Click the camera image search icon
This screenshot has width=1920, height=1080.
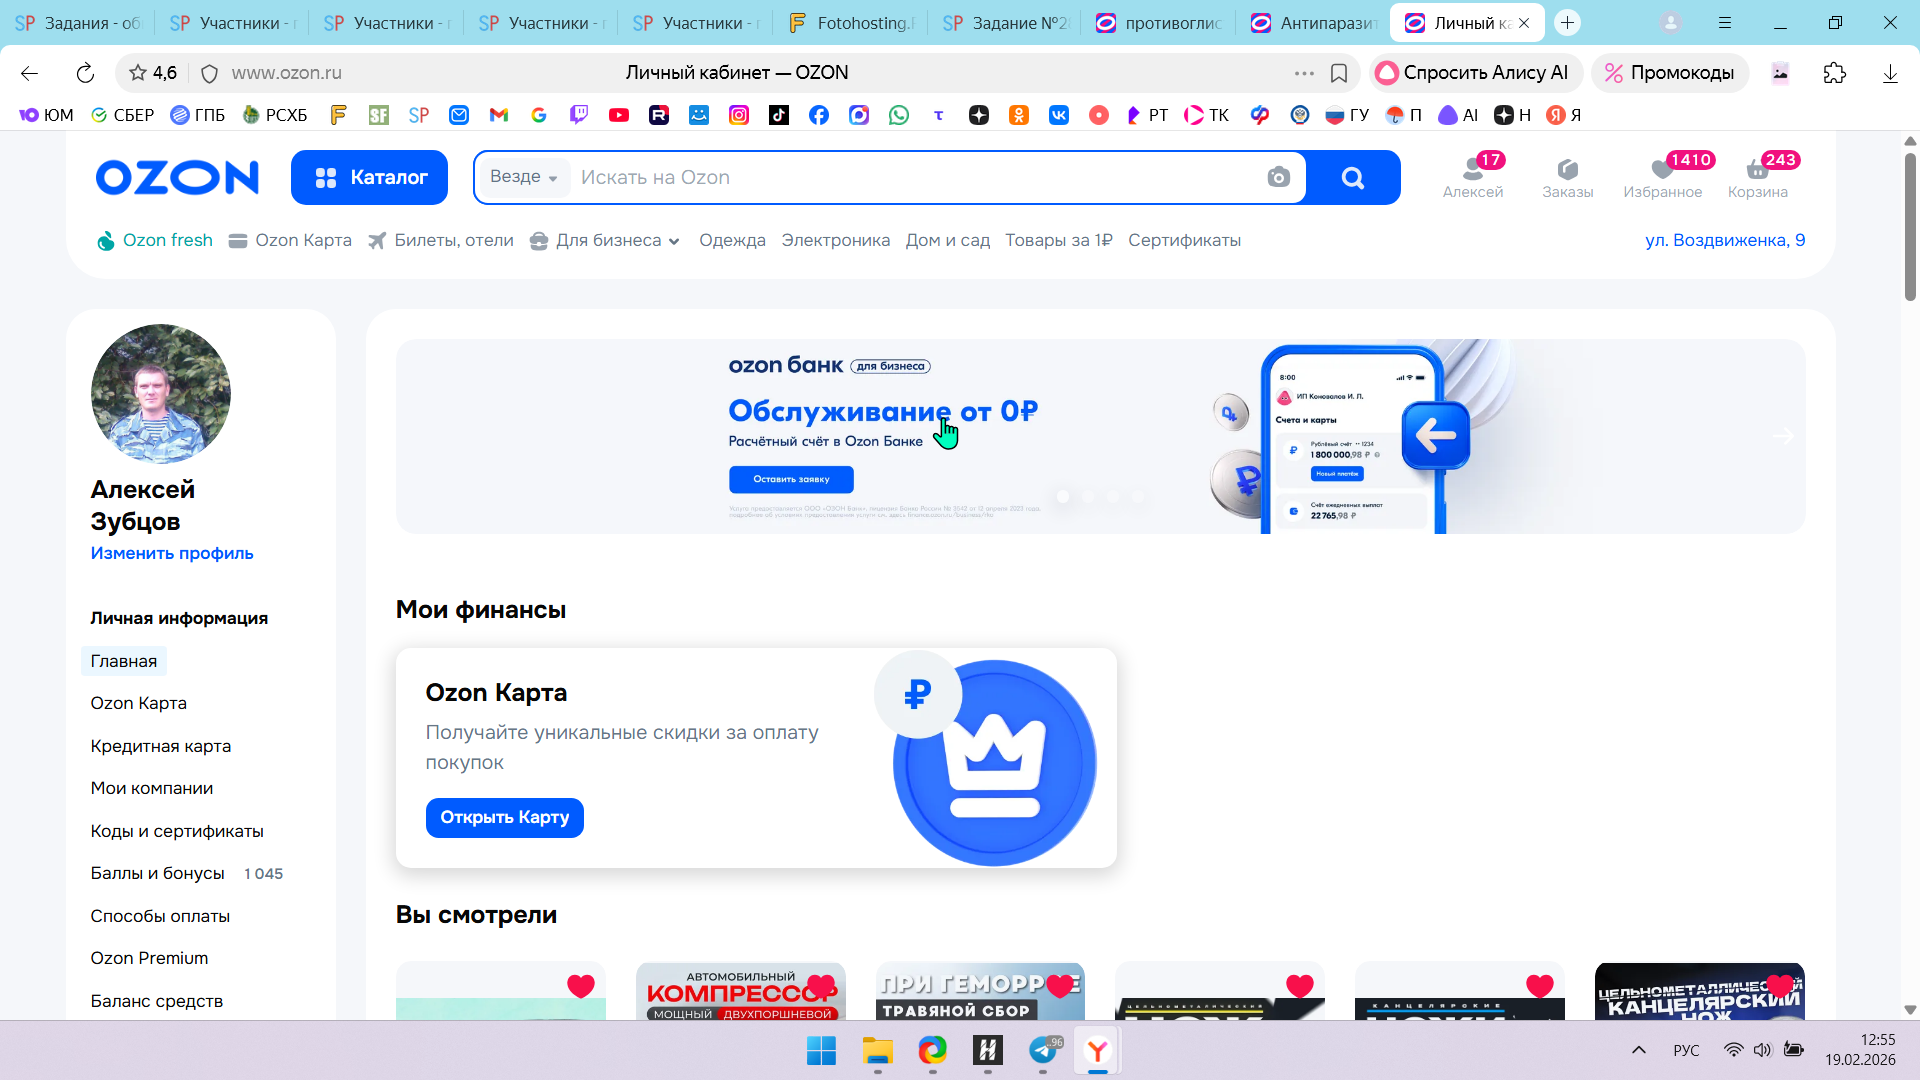pyautogui.click(x=1278, y=178)
